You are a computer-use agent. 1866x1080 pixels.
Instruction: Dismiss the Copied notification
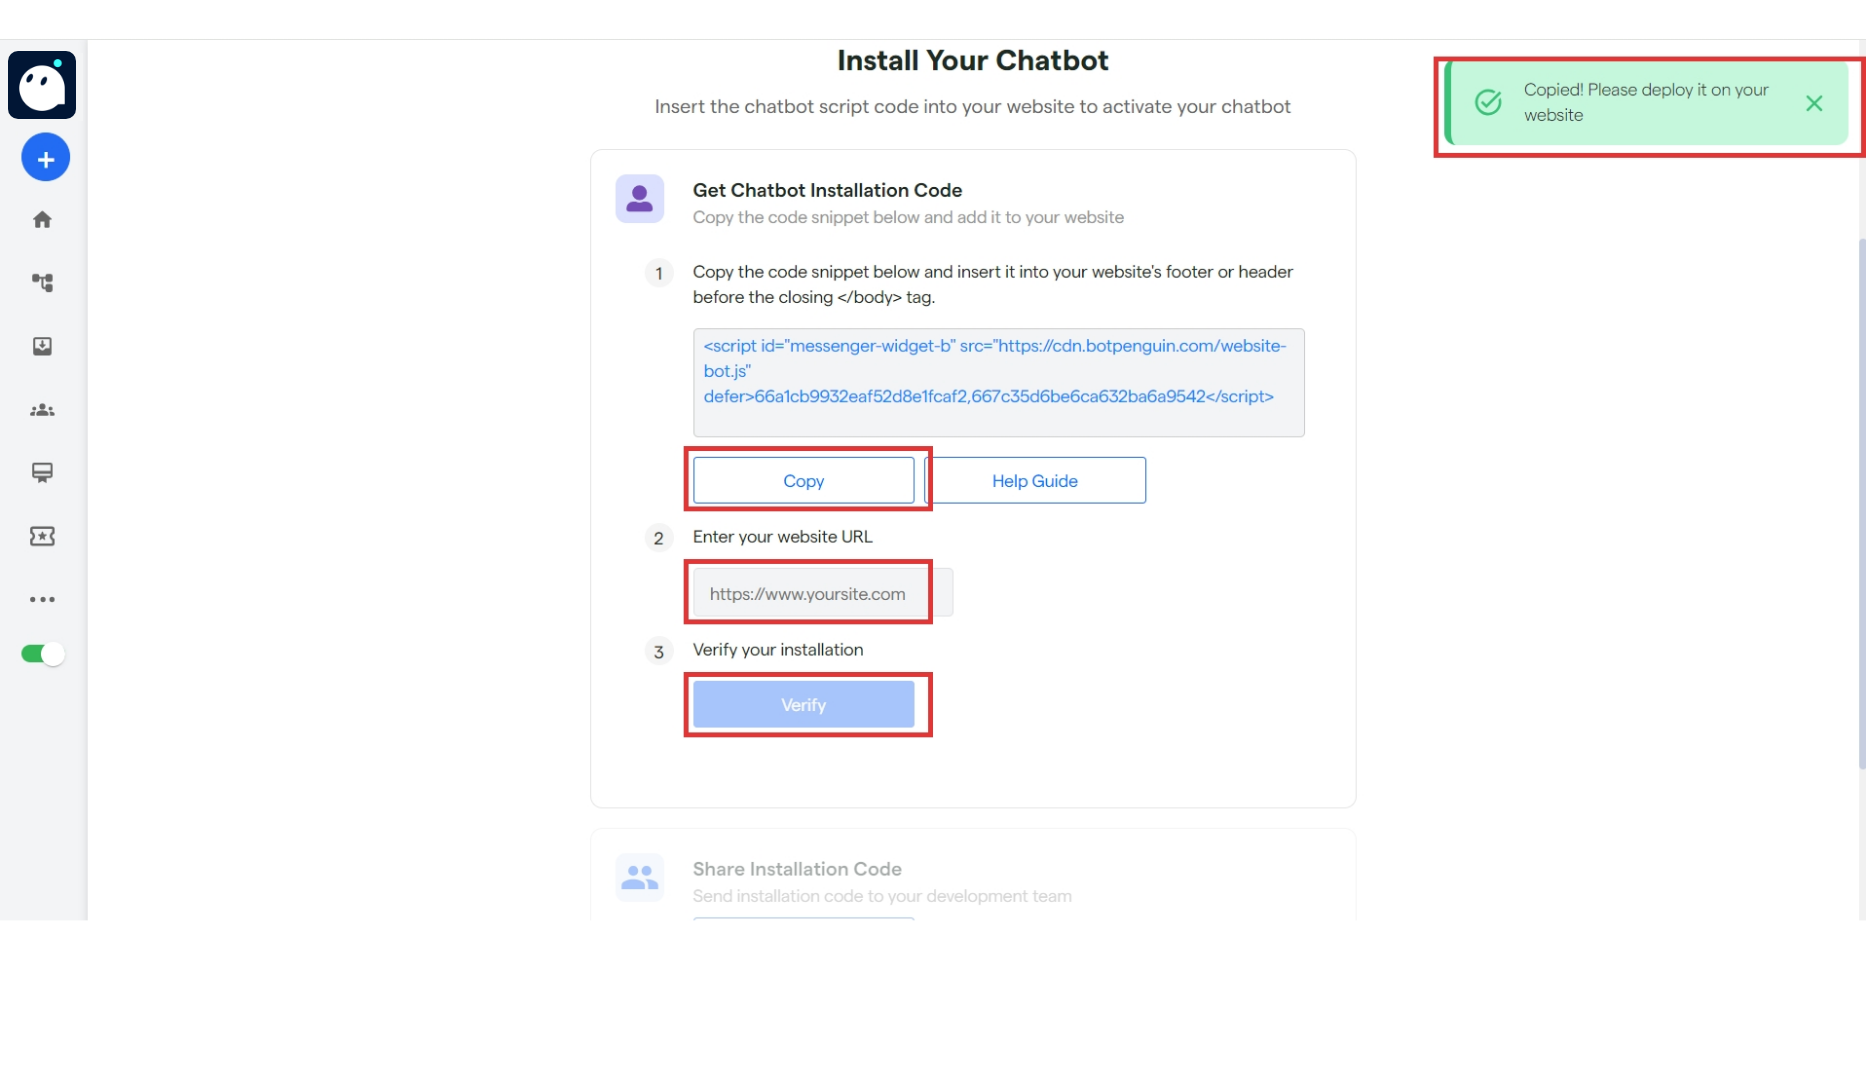tap(1815, 103)
